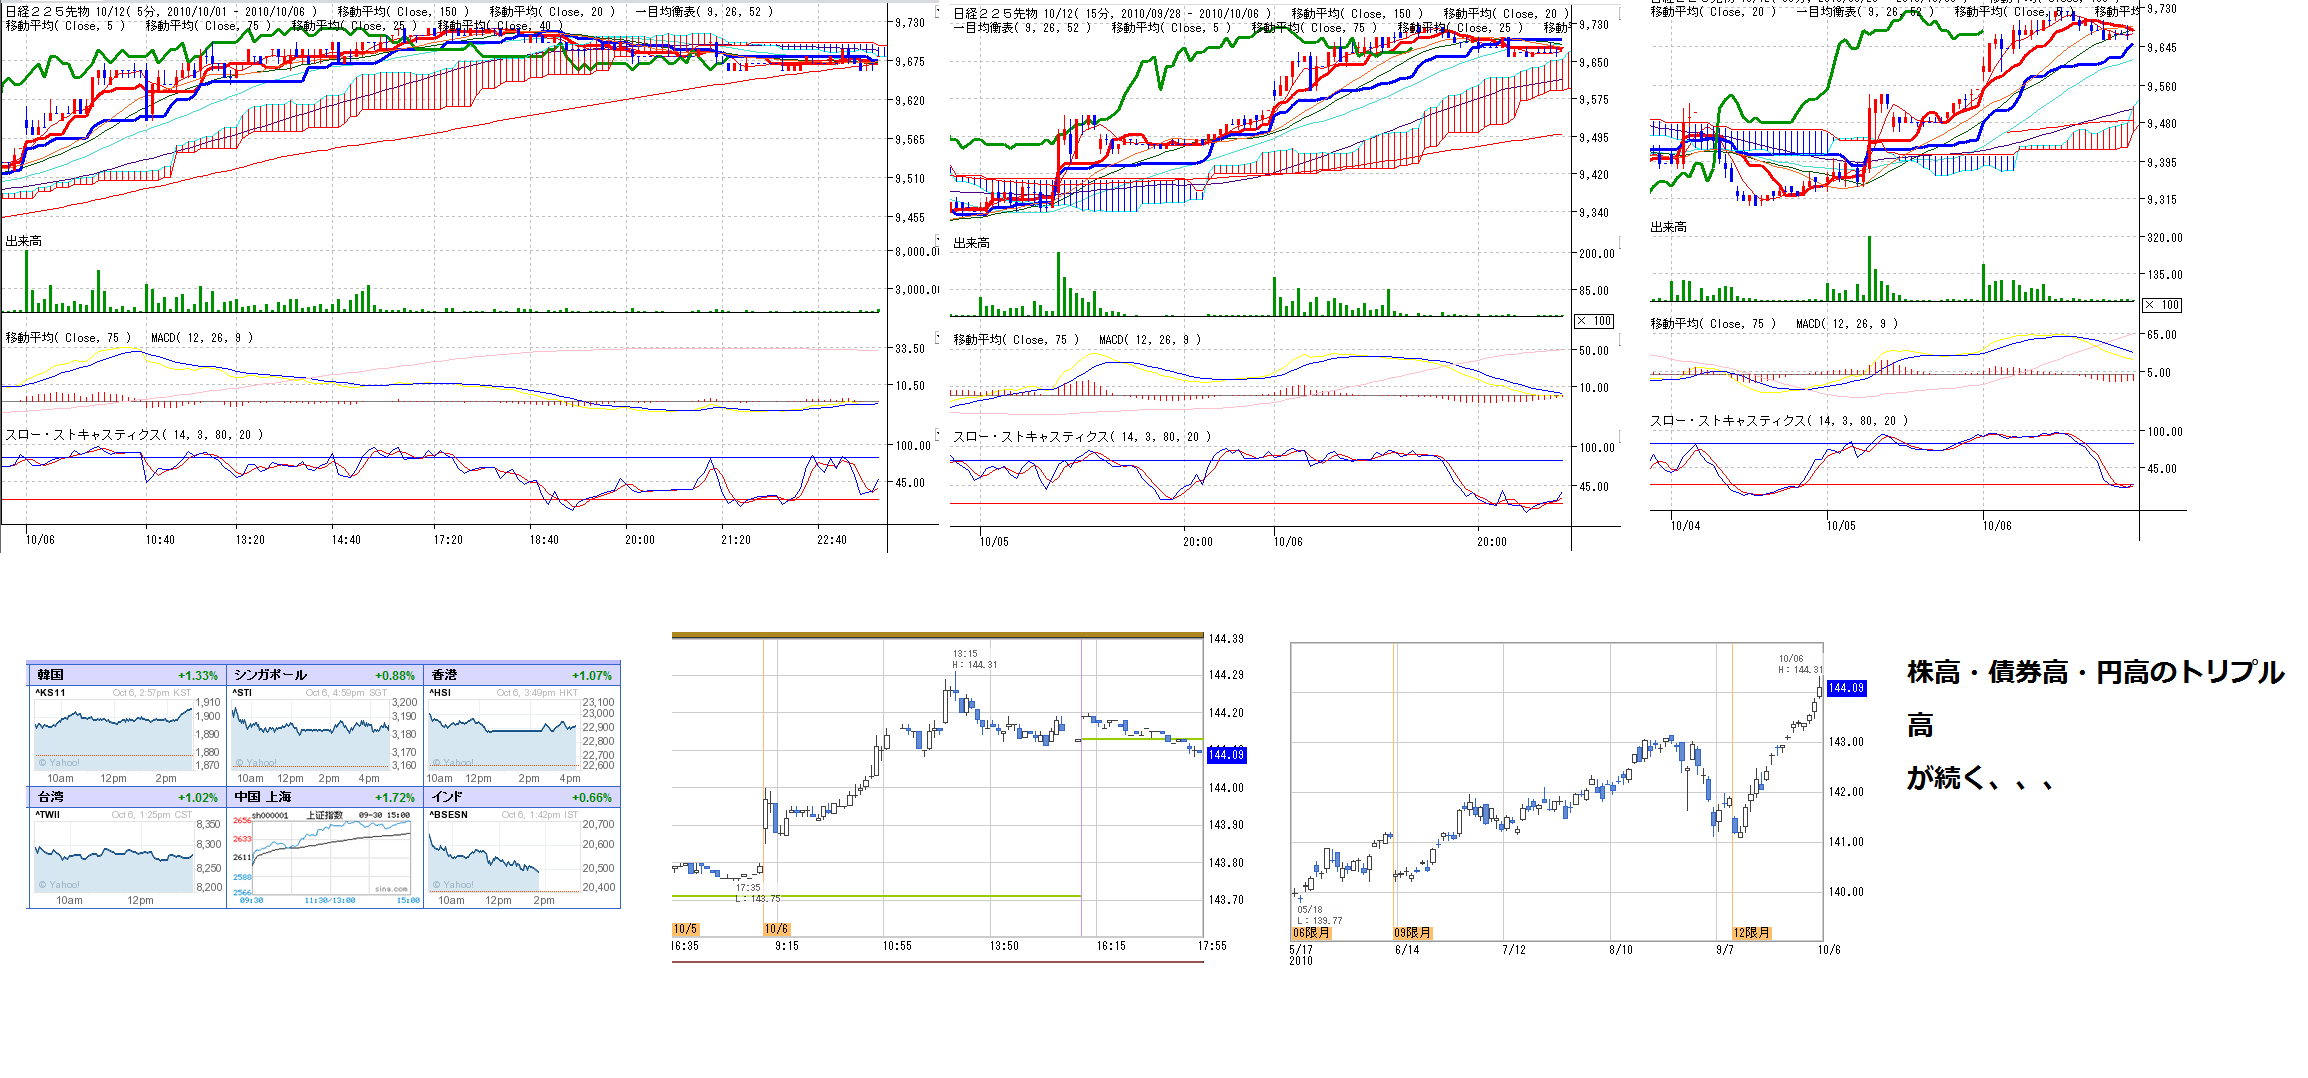
Task: Select the 09限月 contract marker
Action: [x=1412, y=933]
